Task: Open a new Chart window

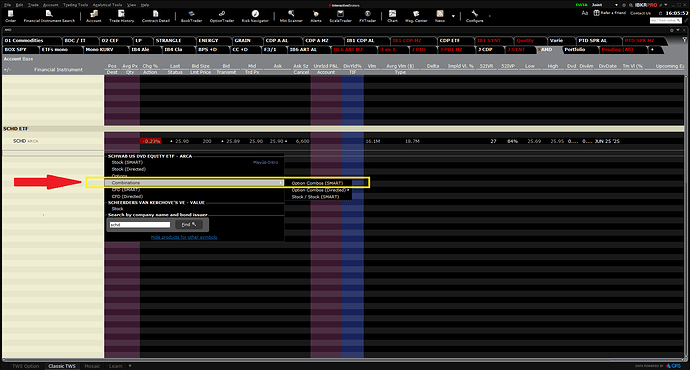Action: click(x=392, y=16)
